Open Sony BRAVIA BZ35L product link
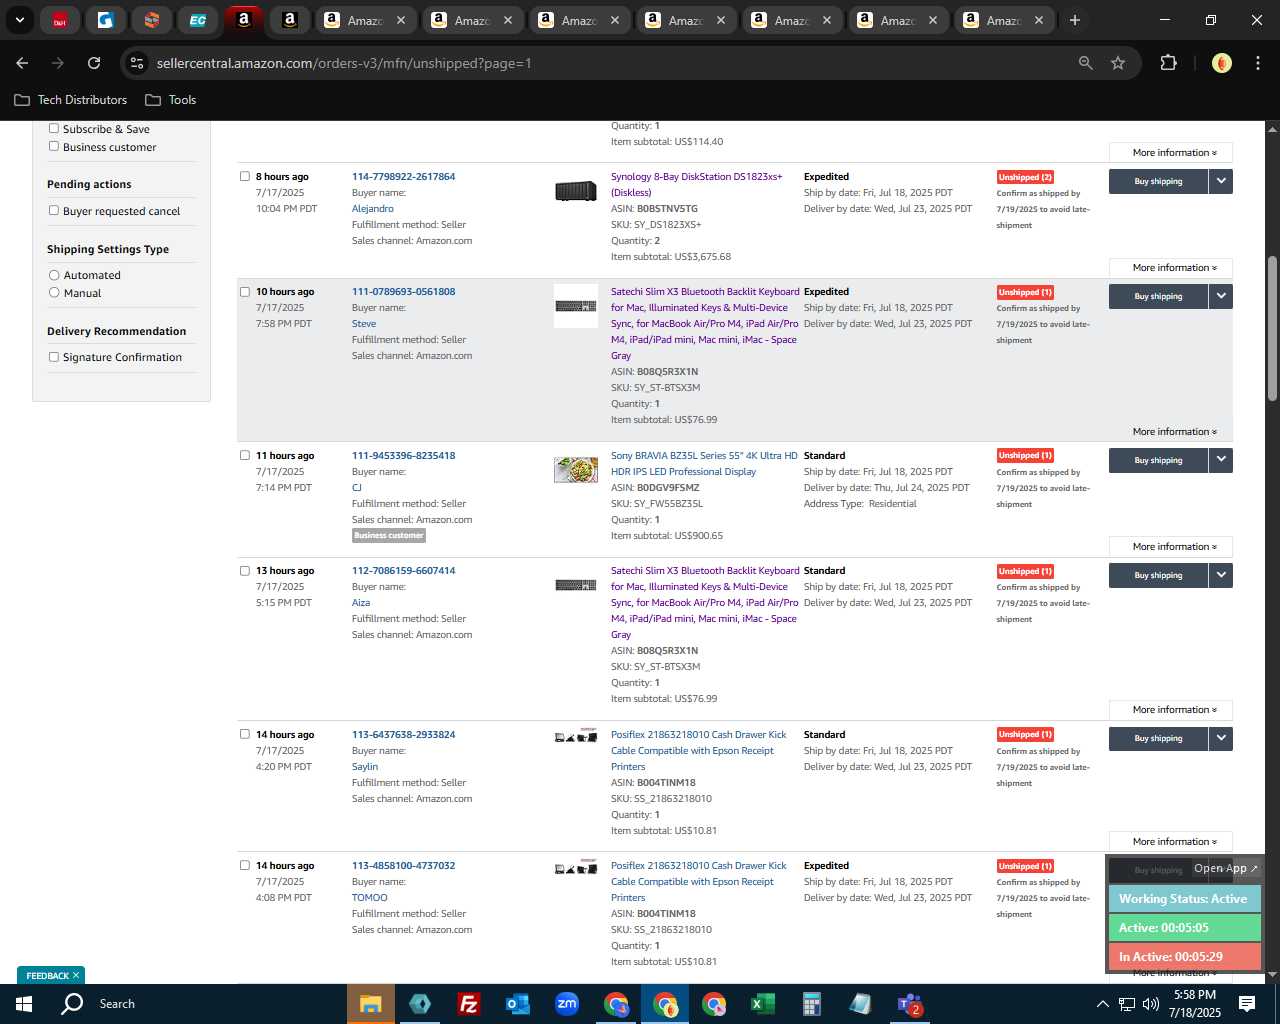 [x=704, y=463]
